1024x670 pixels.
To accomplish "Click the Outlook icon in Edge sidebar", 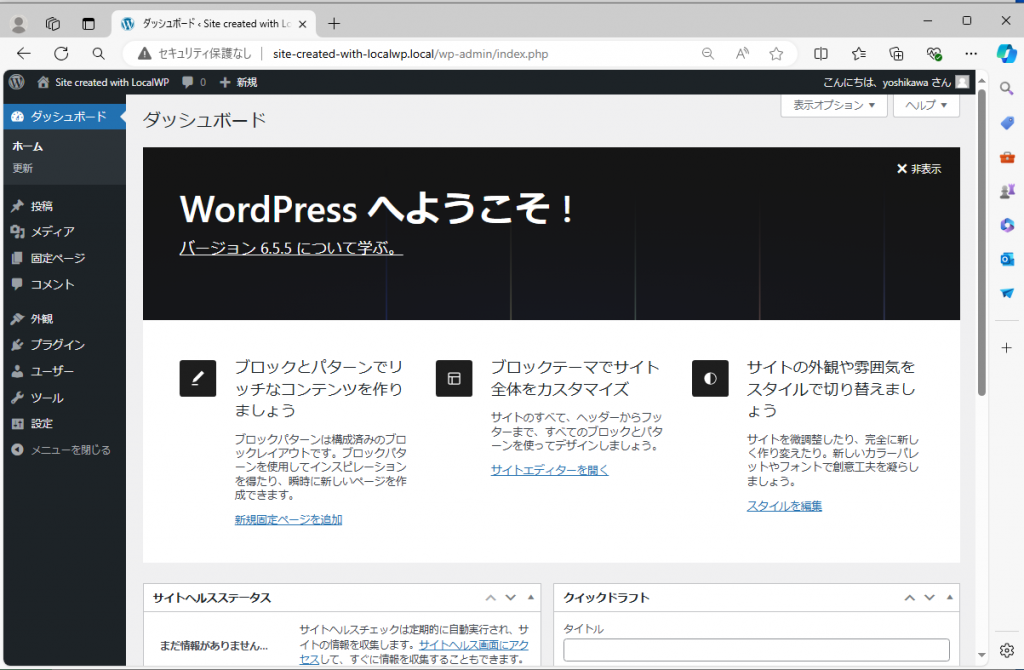I will pos(1007,259).
